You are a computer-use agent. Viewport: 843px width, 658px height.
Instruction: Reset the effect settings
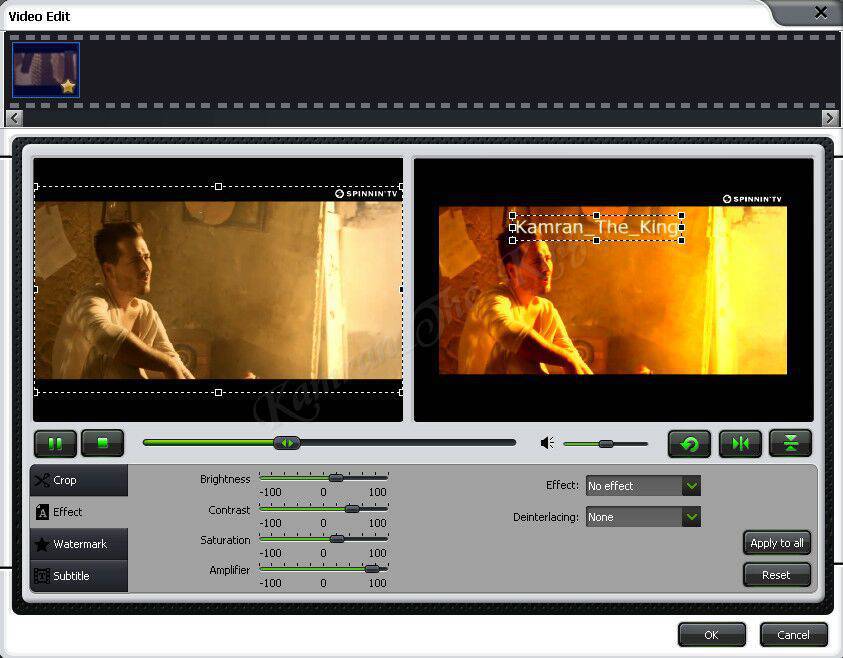(777, 575)
